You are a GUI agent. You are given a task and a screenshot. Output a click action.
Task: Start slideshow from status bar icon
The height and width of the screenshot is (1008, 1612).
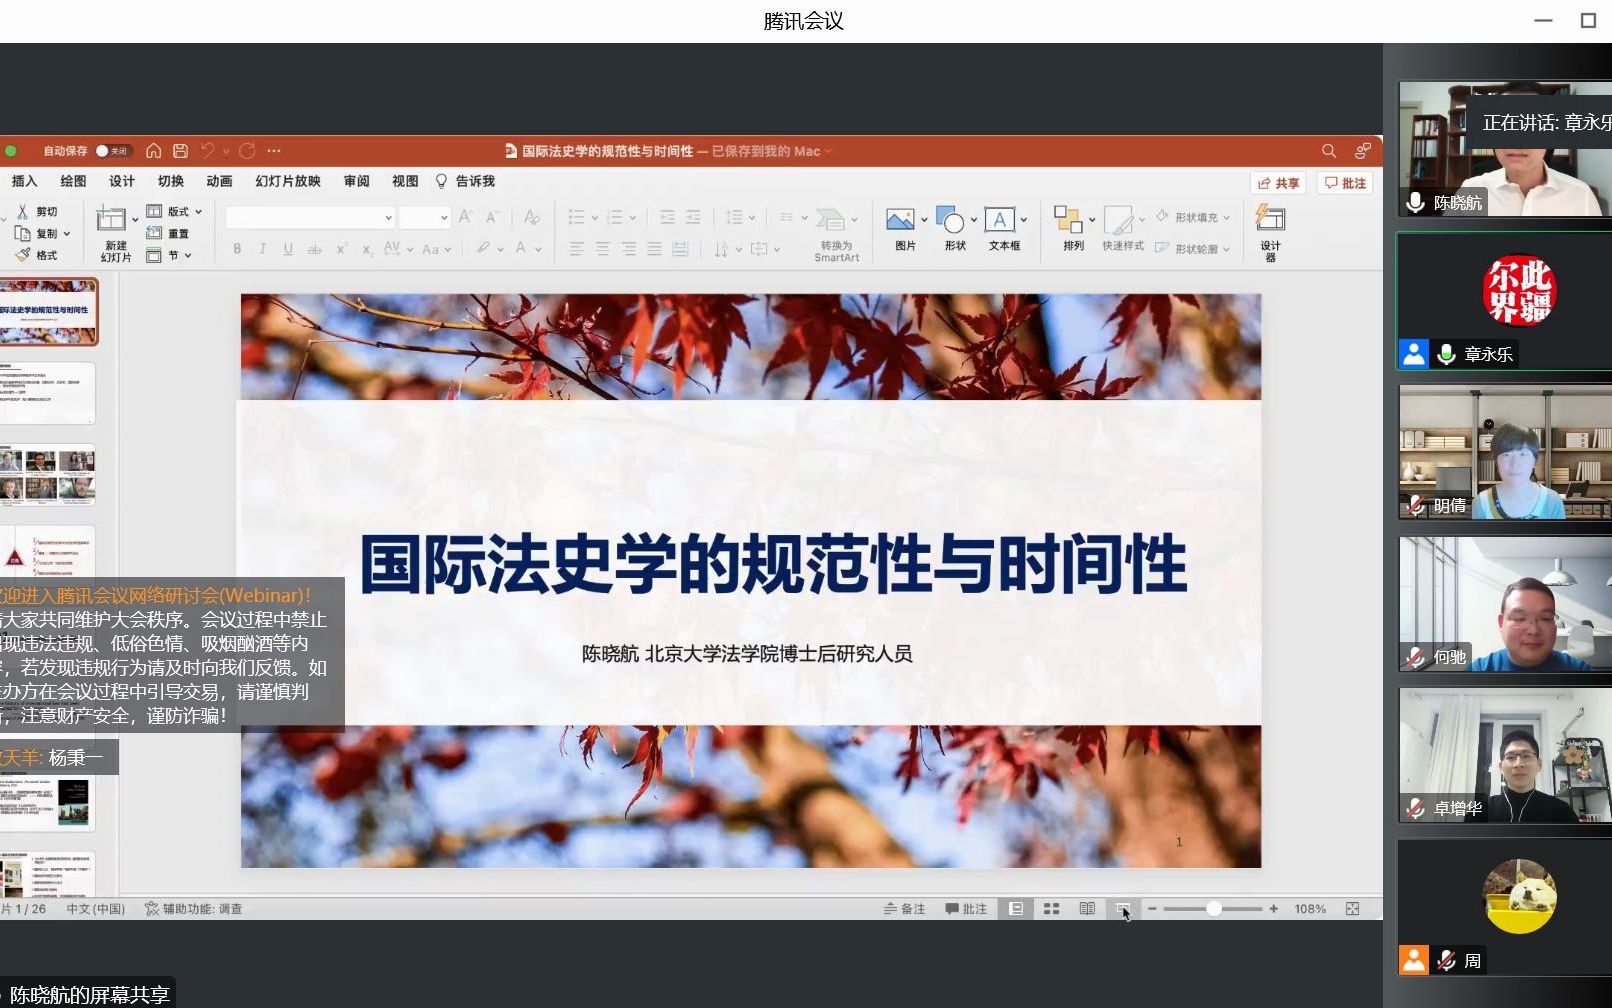point(1123,909)
